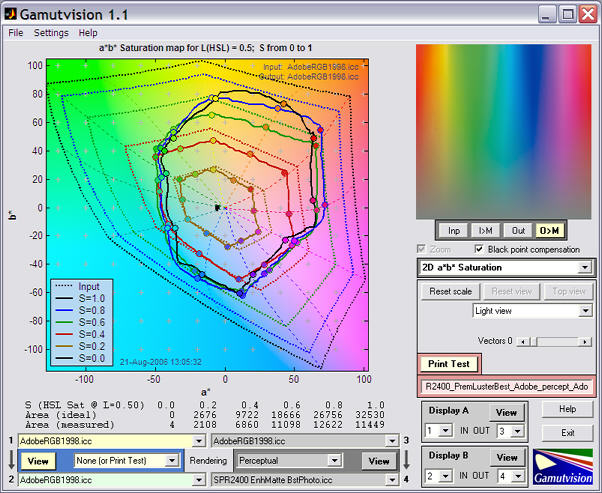Select the Out display mode button
602x493 pixels.
click(517, 230)
